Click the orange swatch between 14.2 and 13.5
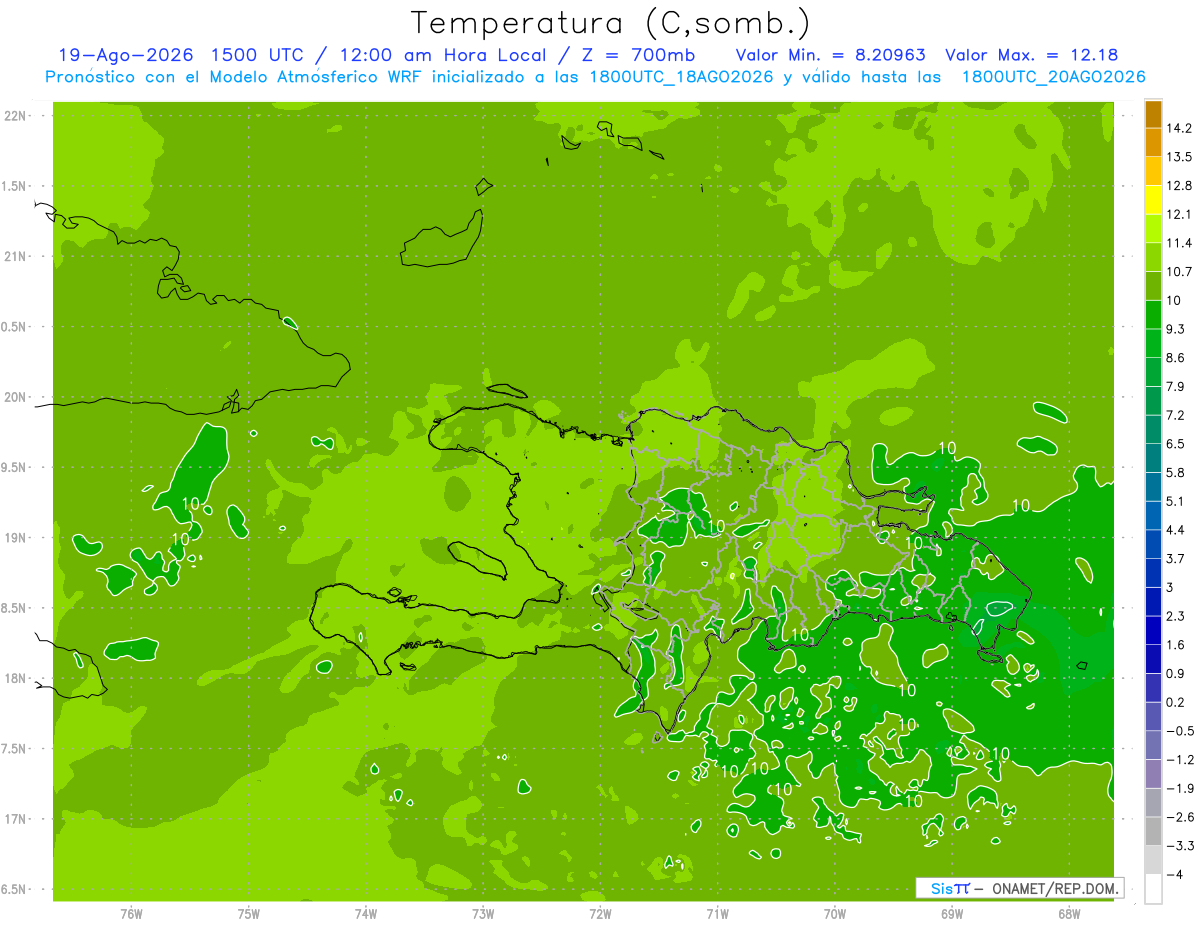This screenshot has width=1200, height=927. point(1153,142)
